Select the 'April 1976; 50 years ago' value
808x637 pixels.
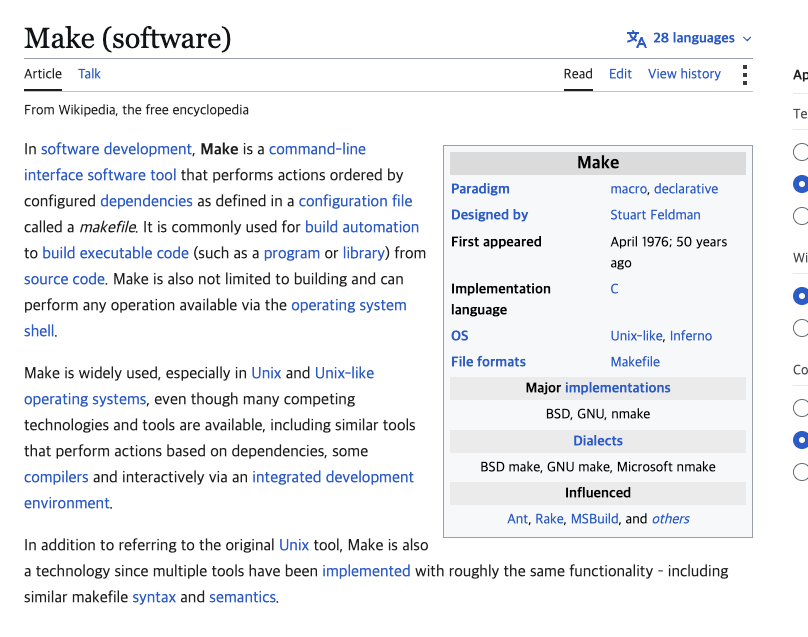668,253
